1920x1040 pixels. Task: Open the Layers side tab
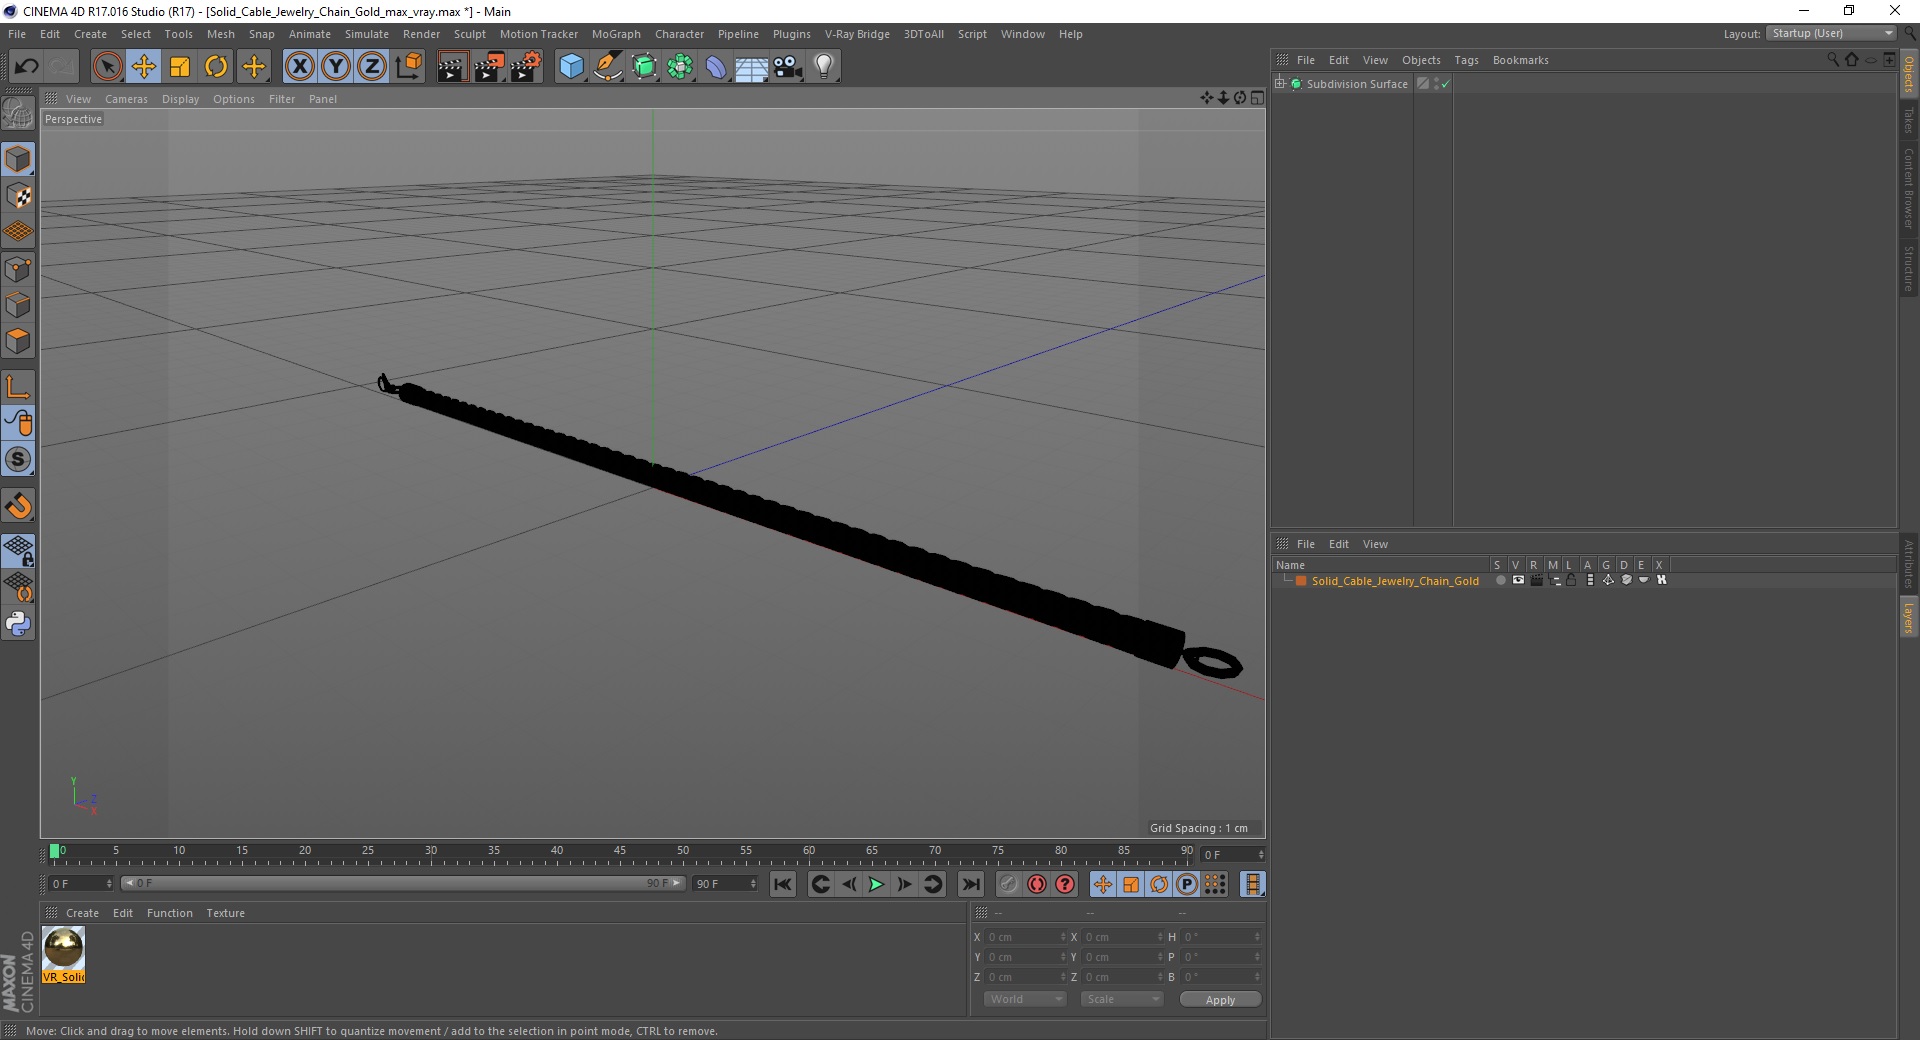pyautogui.click(x=1908, y=618)
